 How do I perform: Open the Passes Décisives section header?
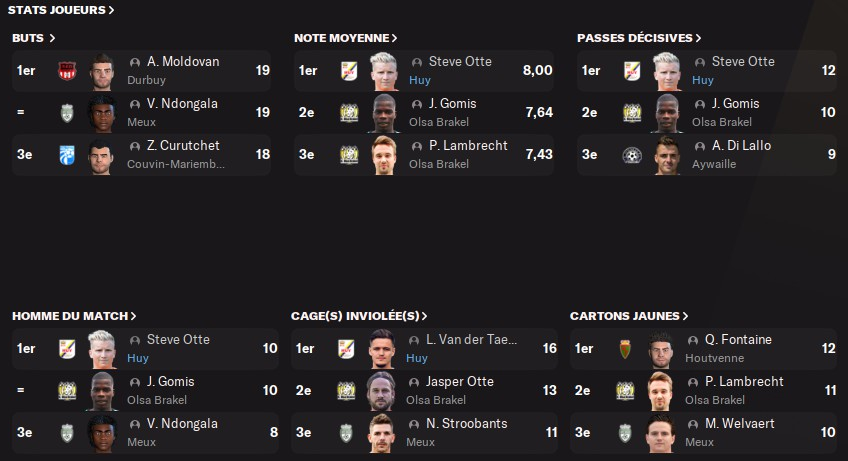(x=638, y=38)
